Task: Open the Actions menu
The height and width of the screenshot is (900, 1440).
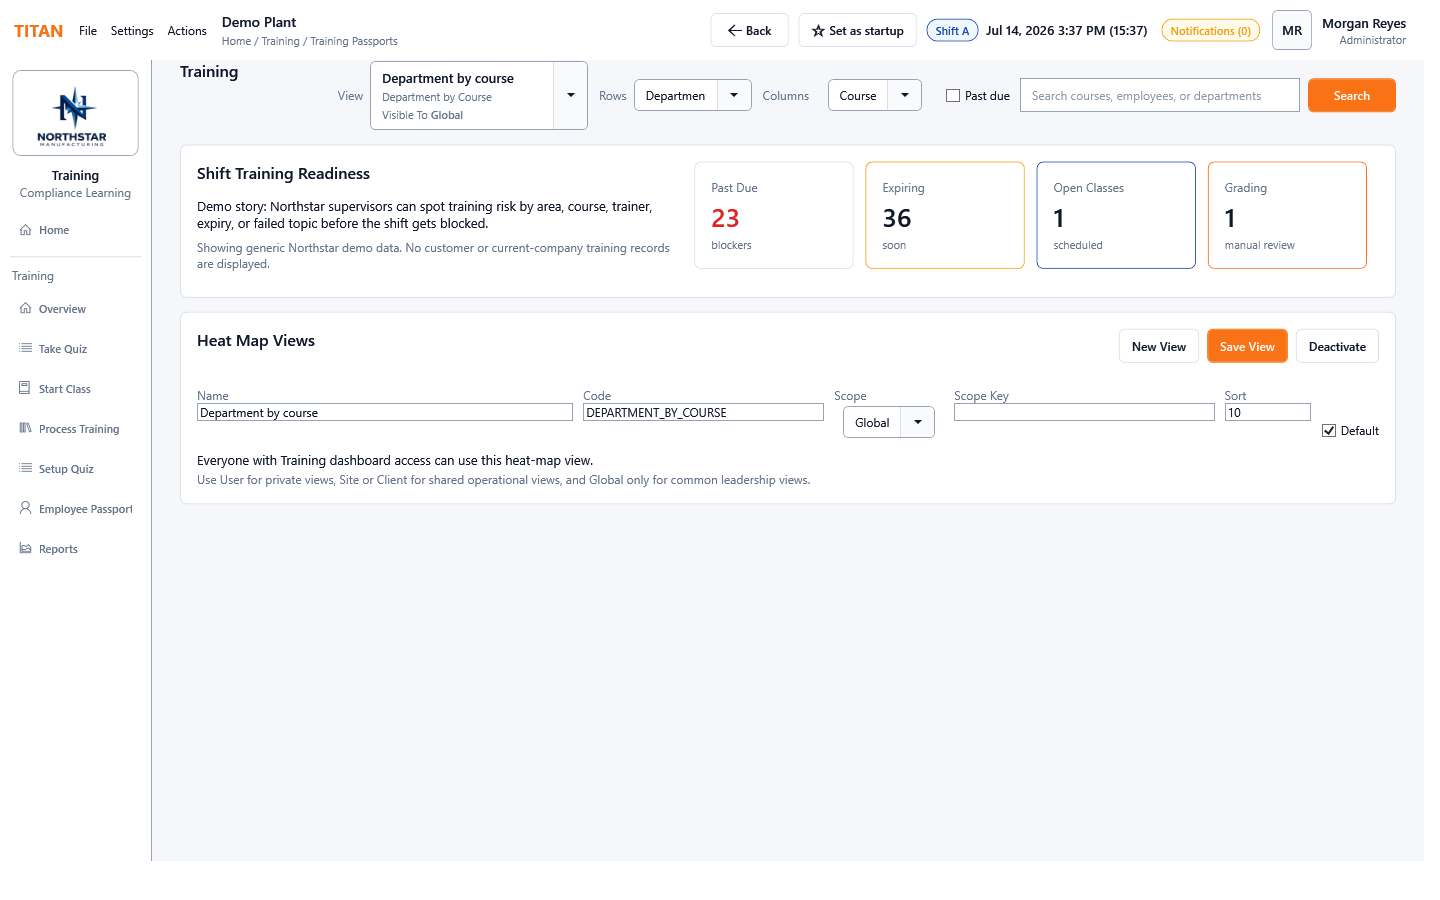Action: point(187,31)
